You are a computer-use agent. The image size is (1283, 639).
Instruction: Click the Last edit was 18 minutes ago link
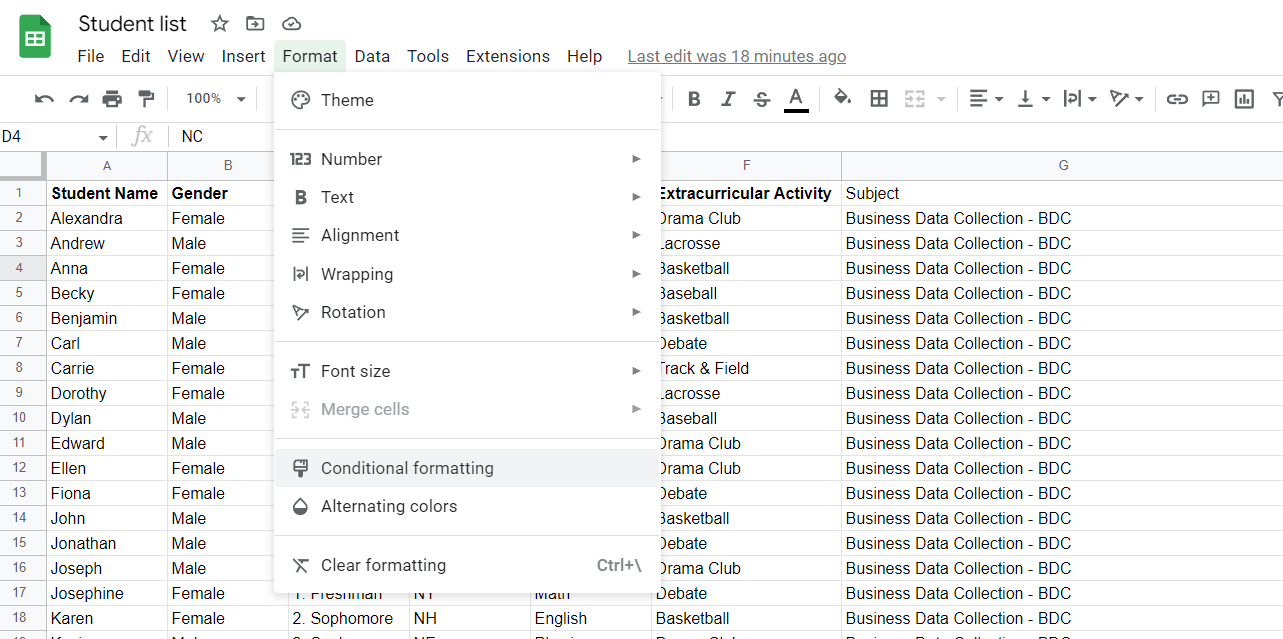[x=736, y=56]
